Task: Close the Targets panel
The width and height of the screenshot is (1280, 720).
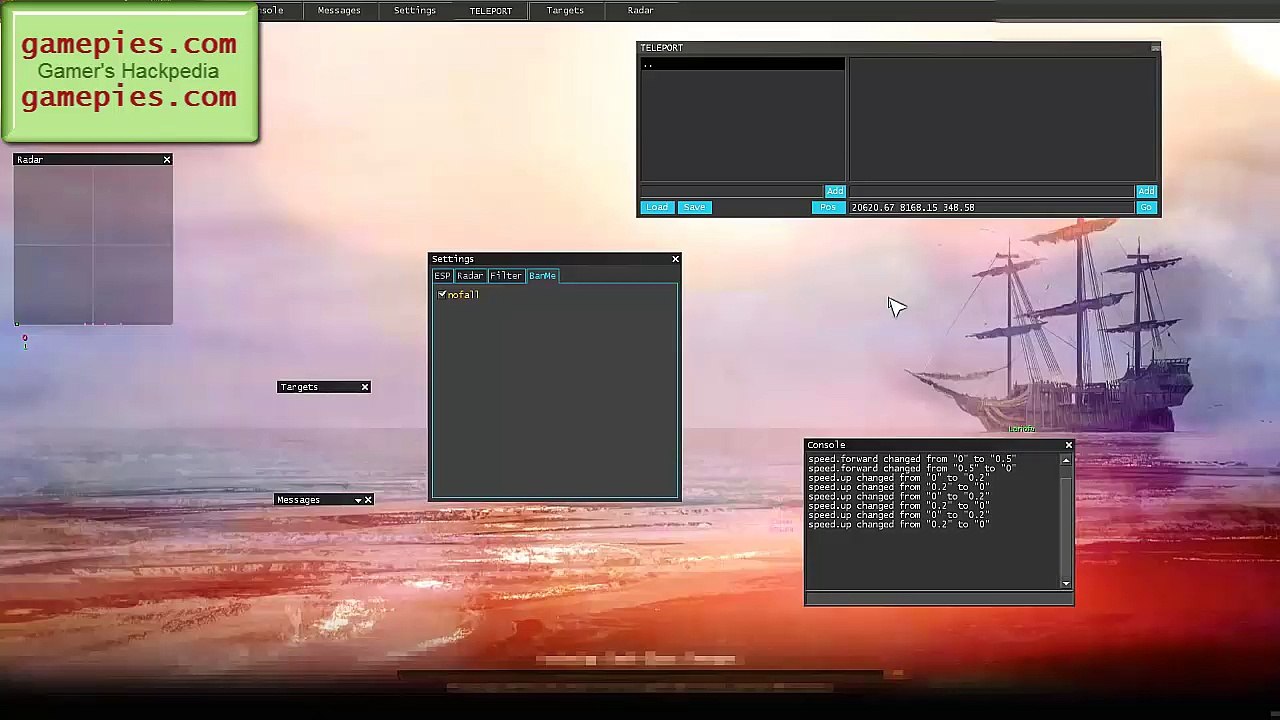Action: 365,387
